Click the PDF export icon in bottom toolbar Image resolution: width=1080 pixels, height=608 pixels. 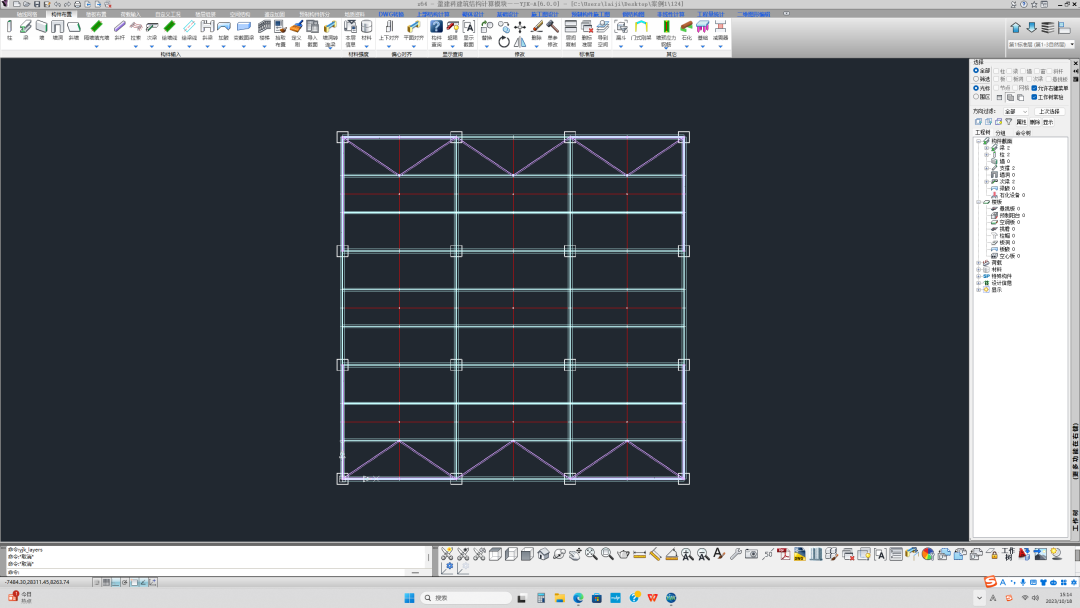click(x=783, y=554)
